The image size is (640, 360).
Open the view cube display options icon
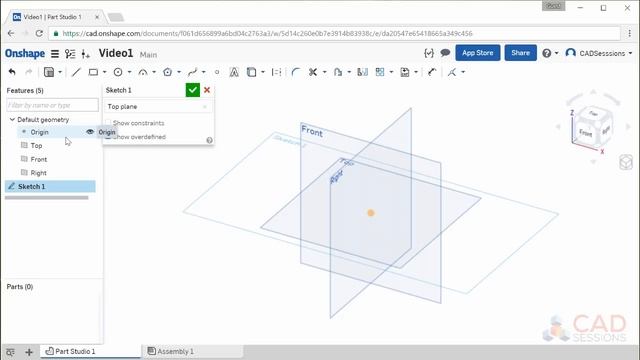tap(625, 162)
